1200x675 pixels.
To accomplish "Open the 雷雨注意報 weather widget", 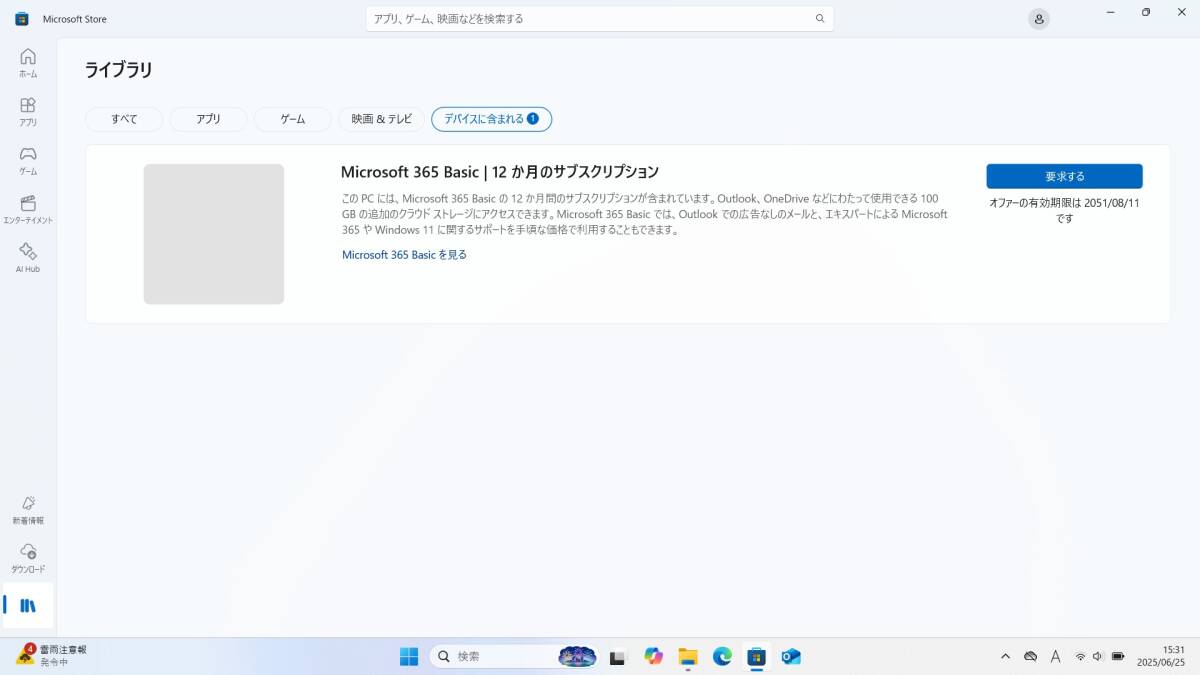I will point(52,656).
